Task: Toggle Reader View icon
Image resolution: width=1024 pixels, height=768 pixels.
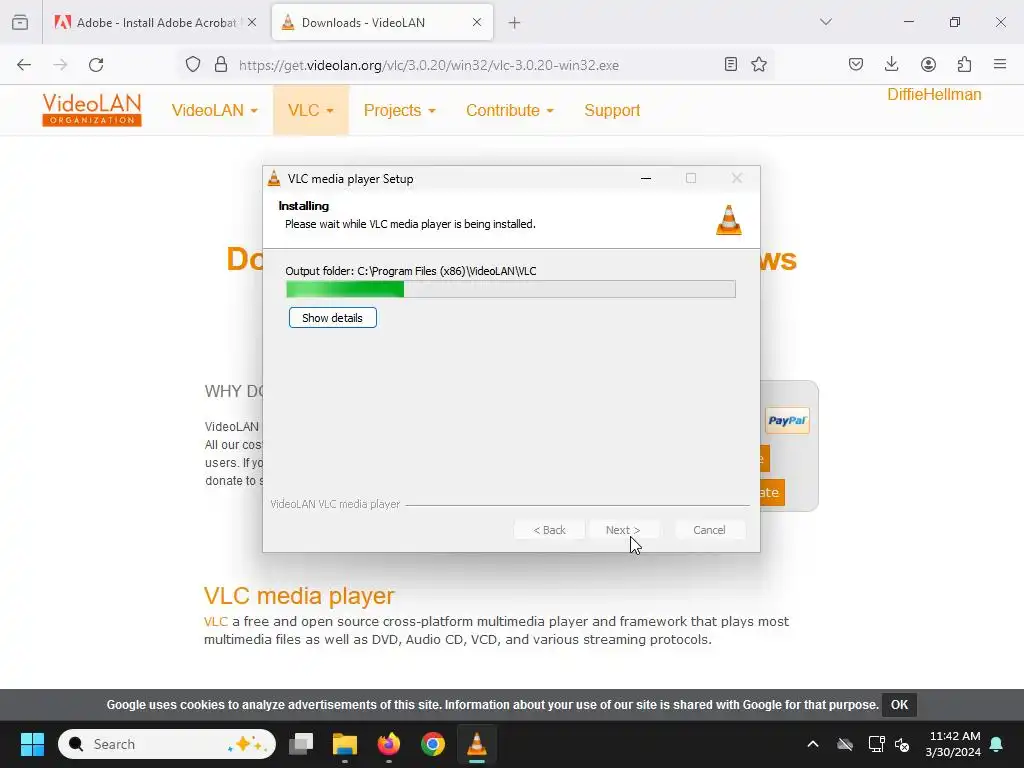Action: [x=731, y=64]
